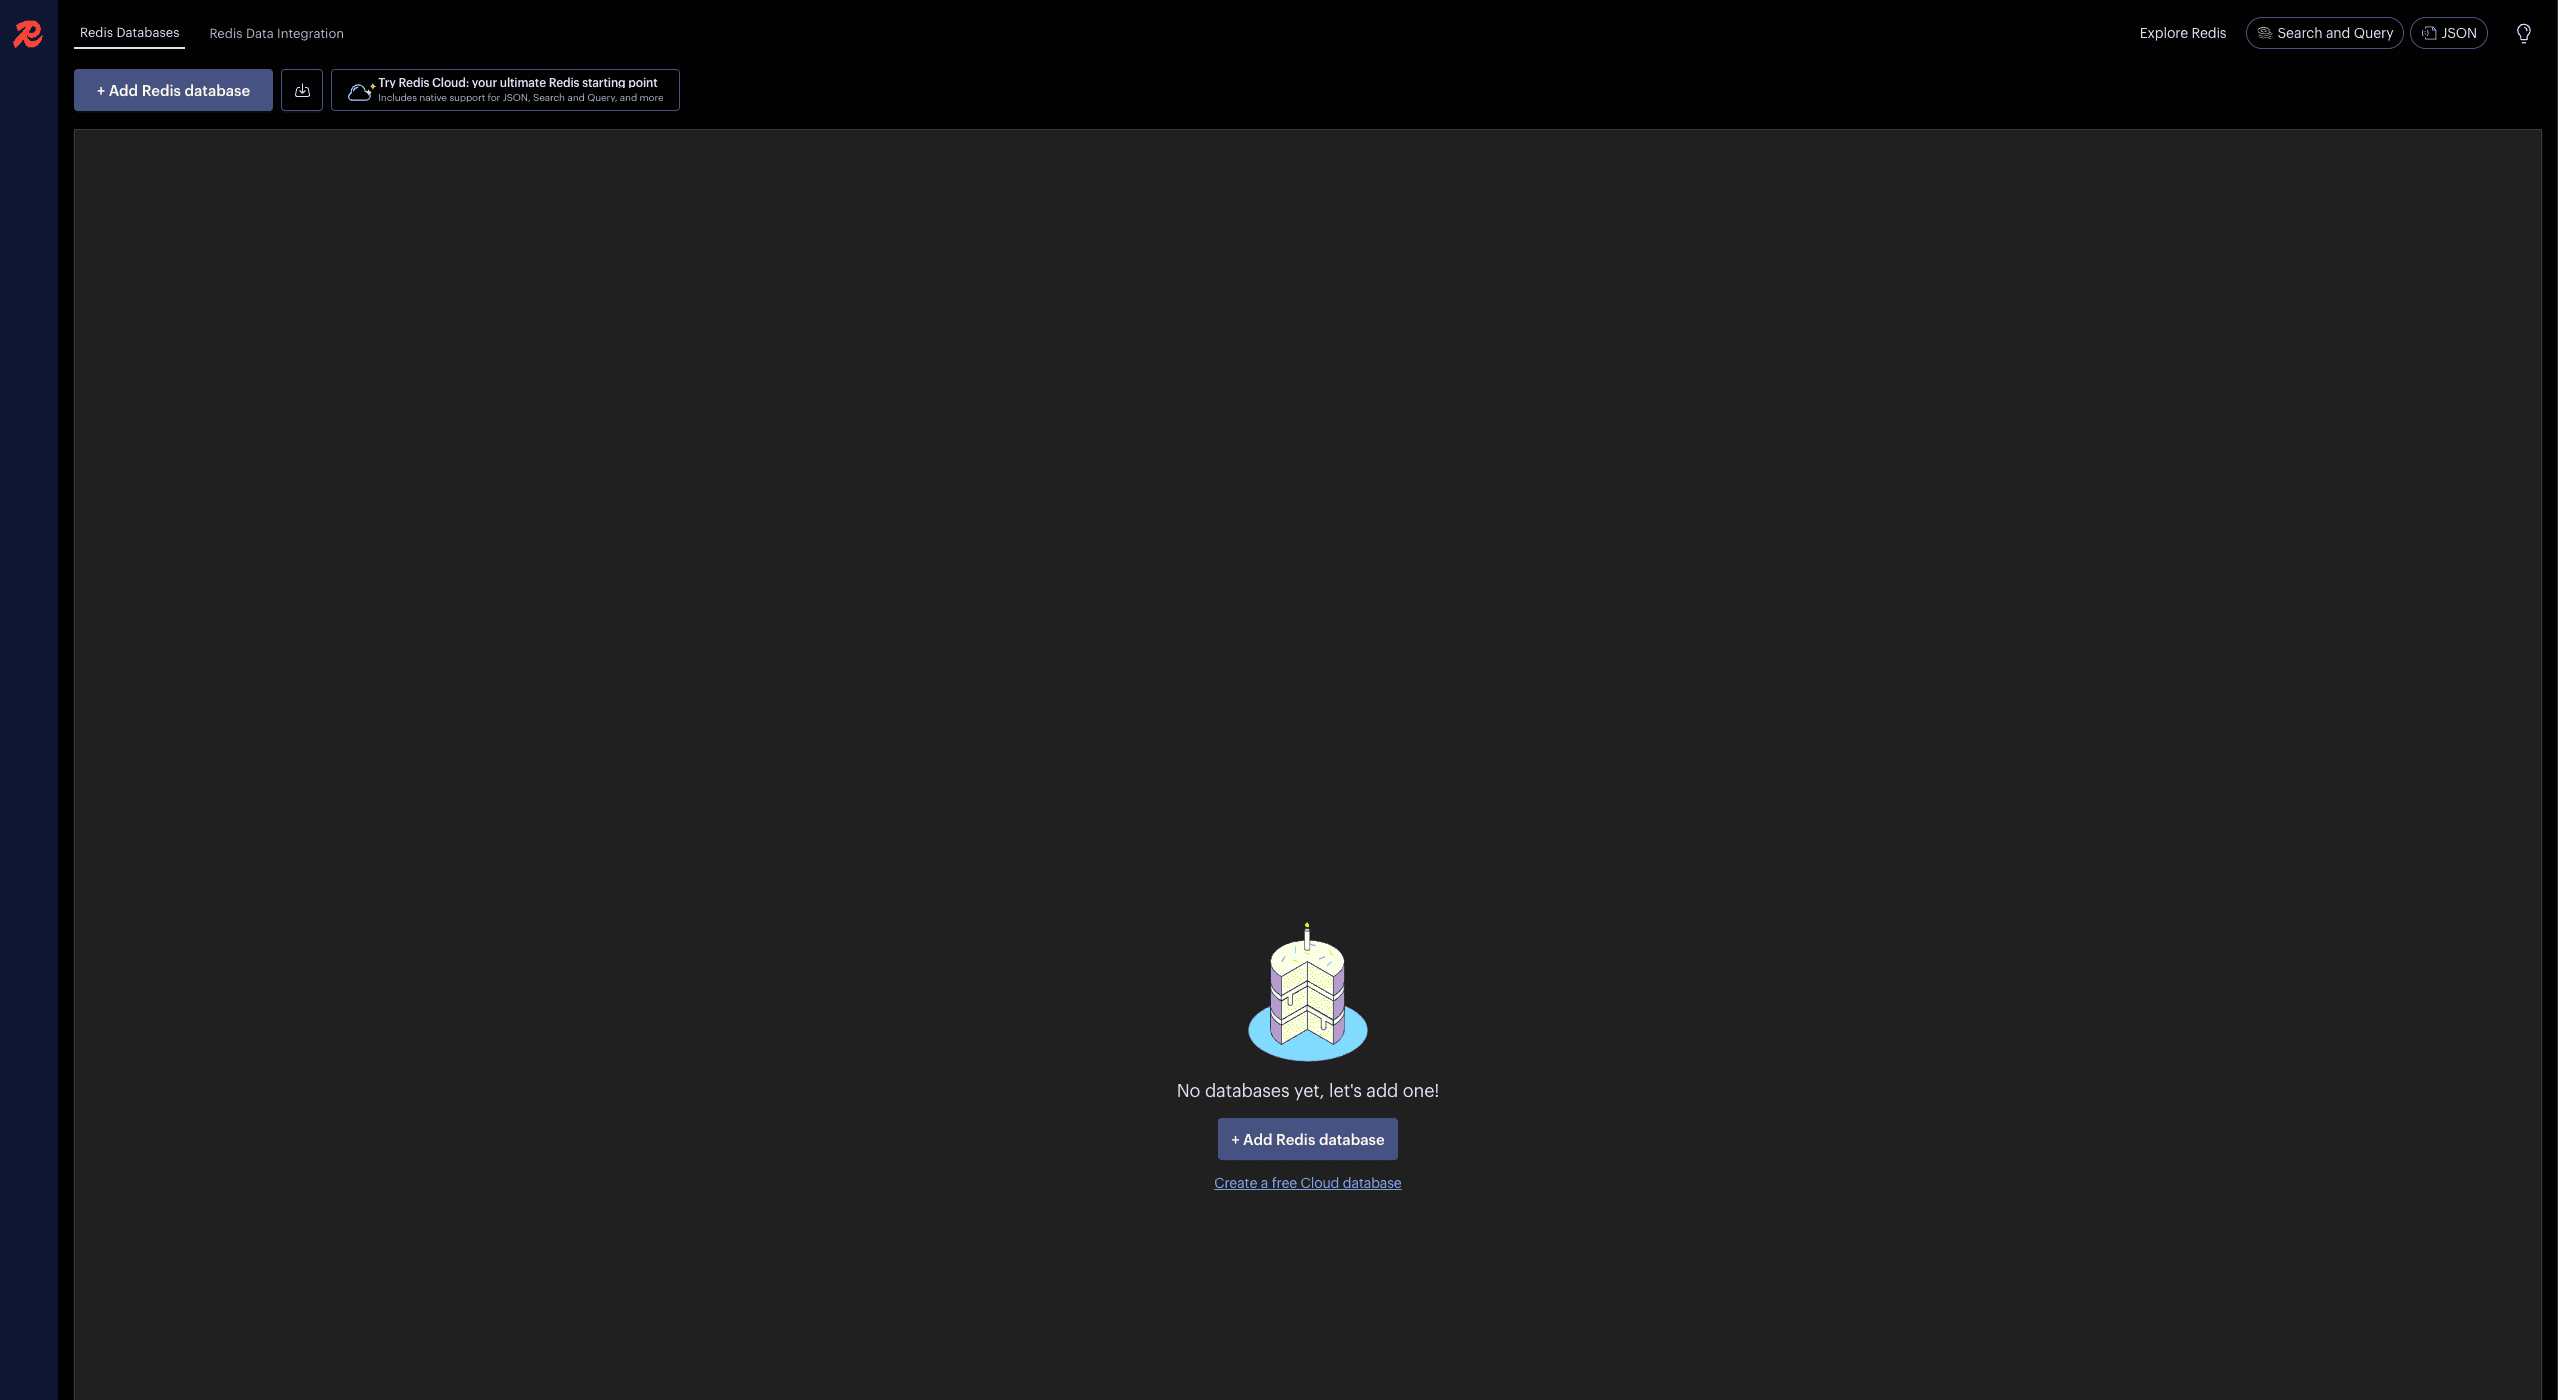Click Add Redis database button top left
This screenshot has width=2558, height=1400.
(172, 90)
